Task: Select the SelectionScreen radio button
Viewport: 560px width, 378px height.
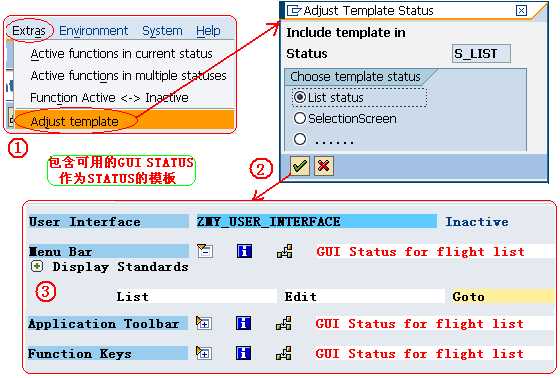Action: pos(299,118)
